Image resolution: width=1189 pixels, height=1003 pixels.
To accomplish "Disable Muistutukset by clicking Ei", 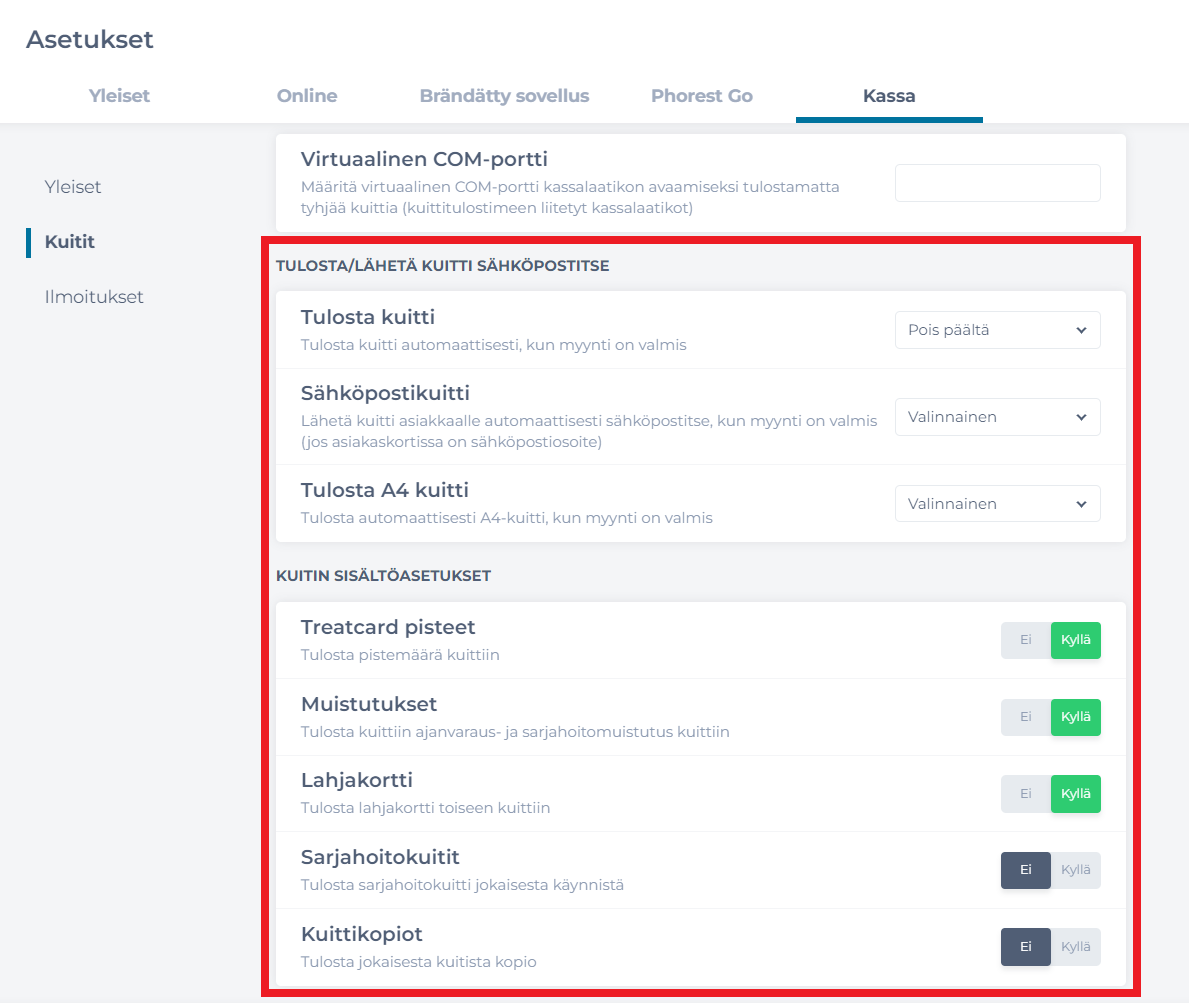I will point(1026,717).
